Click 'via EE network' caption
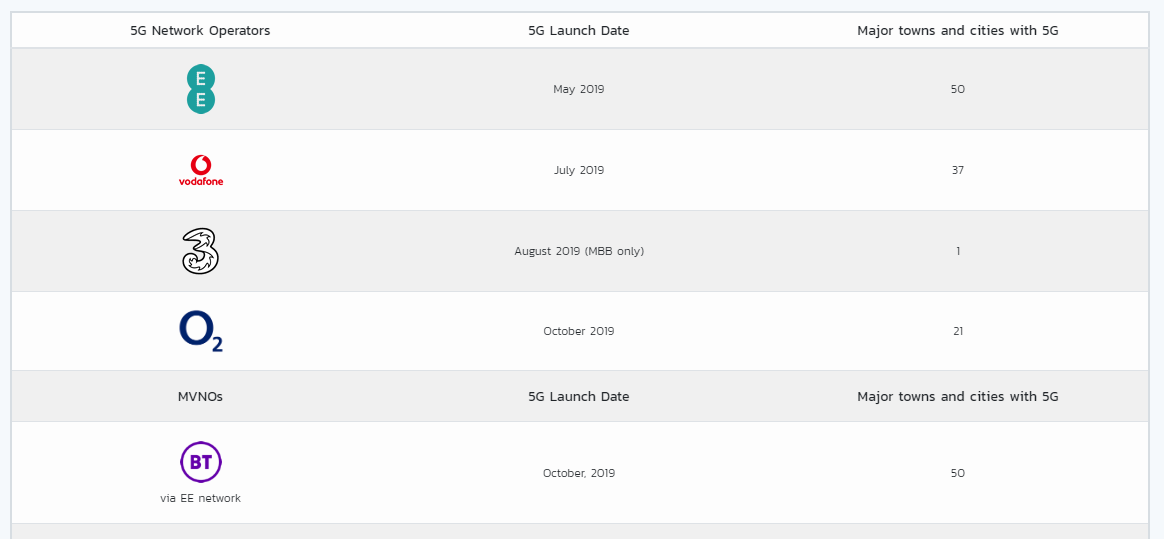 pyautogui.click(x=200, y=498)
